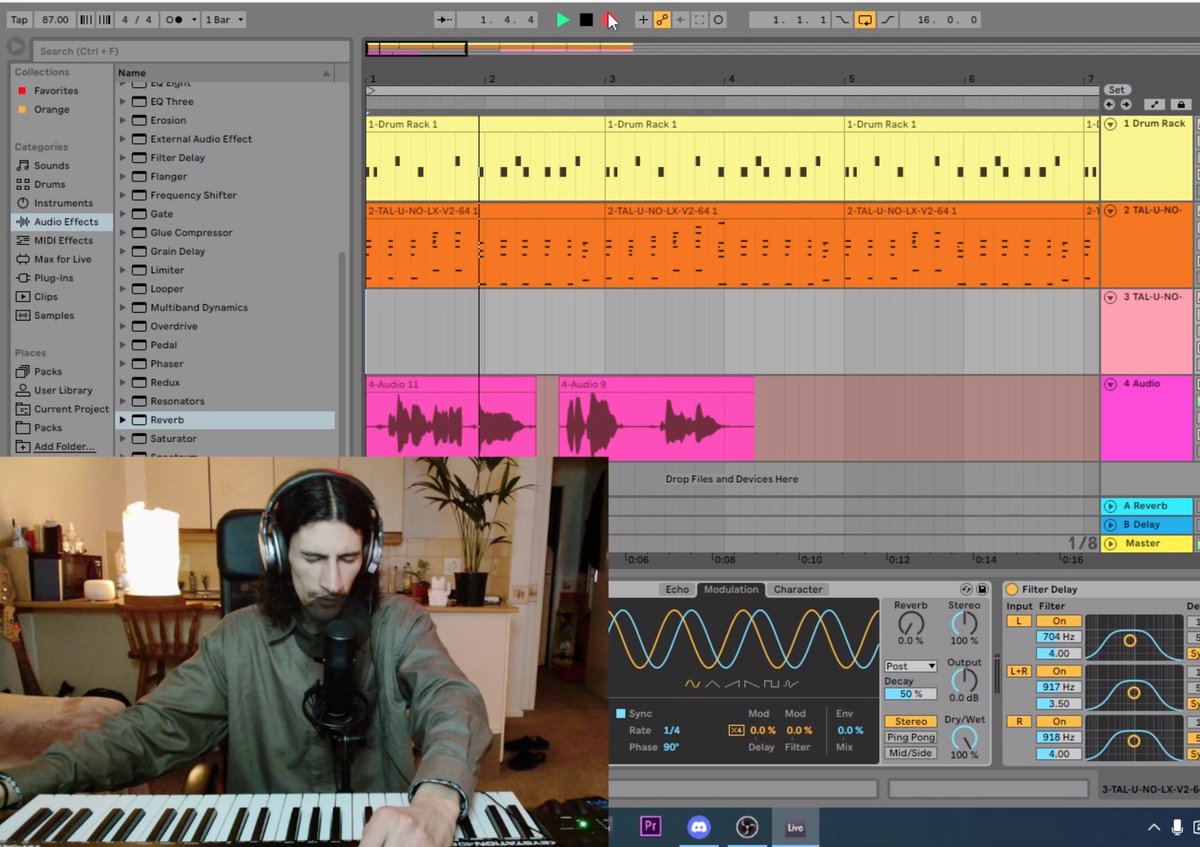The height and width of the screenshot is (847, 1200).
Task: Open the Post reverb location dropdown
Action: point(910,666)
